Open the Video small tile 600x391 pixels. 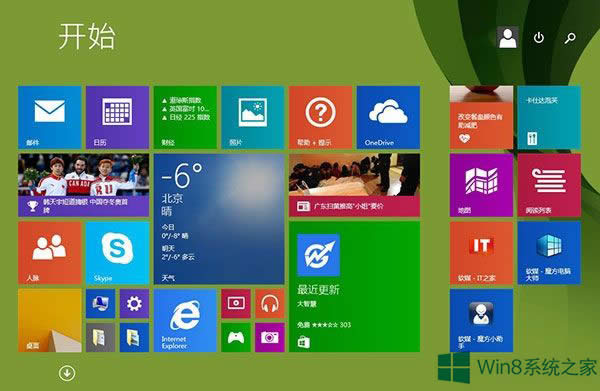coord(236,304)
